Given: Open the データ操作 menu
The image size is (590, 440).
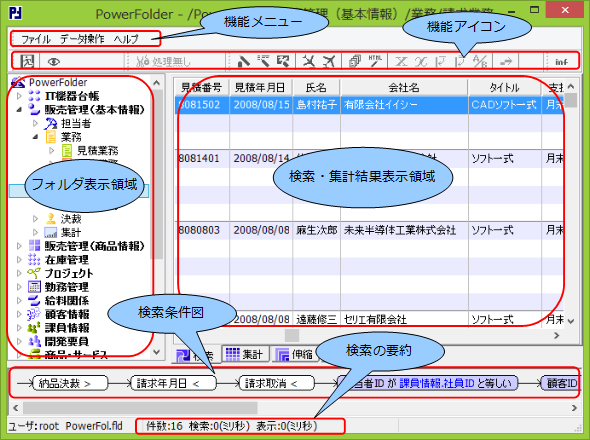Looking at the screenshot, I should [82, 39].
